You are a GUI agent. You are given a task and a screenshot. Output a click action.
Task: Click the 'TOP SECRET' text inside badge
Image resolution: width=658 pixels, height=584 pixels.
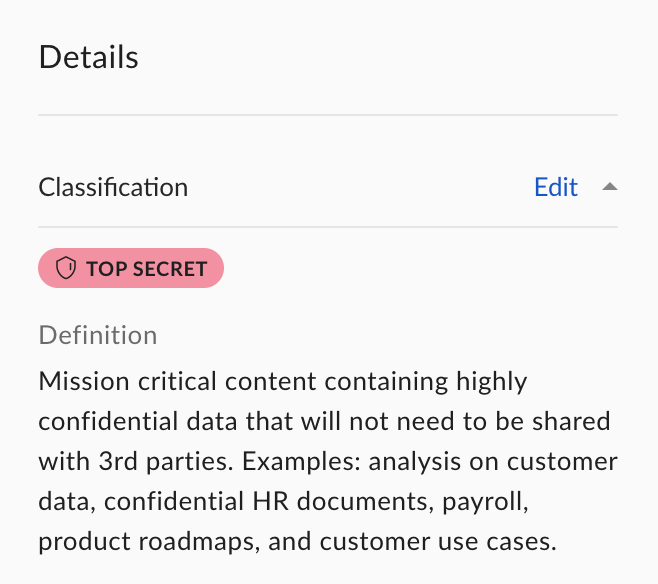pyautogui.click(x=147, y=269)
